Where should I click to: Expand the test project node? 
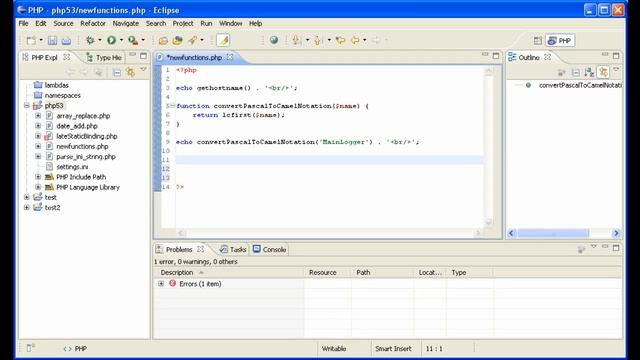(x=27, y=197)
